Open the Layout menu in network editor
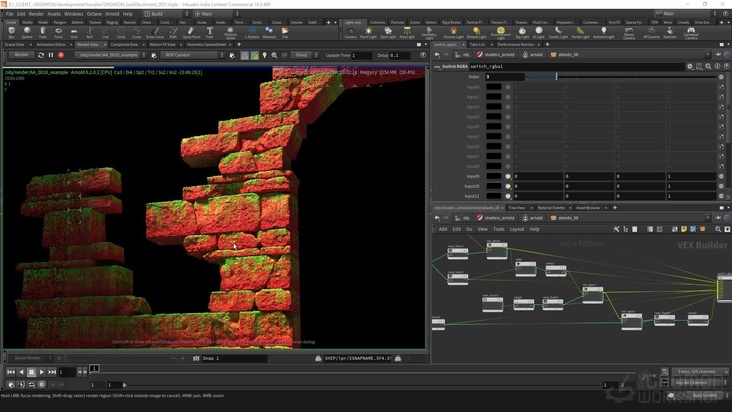The image size is (732, 412). click(x=517, y=229)
